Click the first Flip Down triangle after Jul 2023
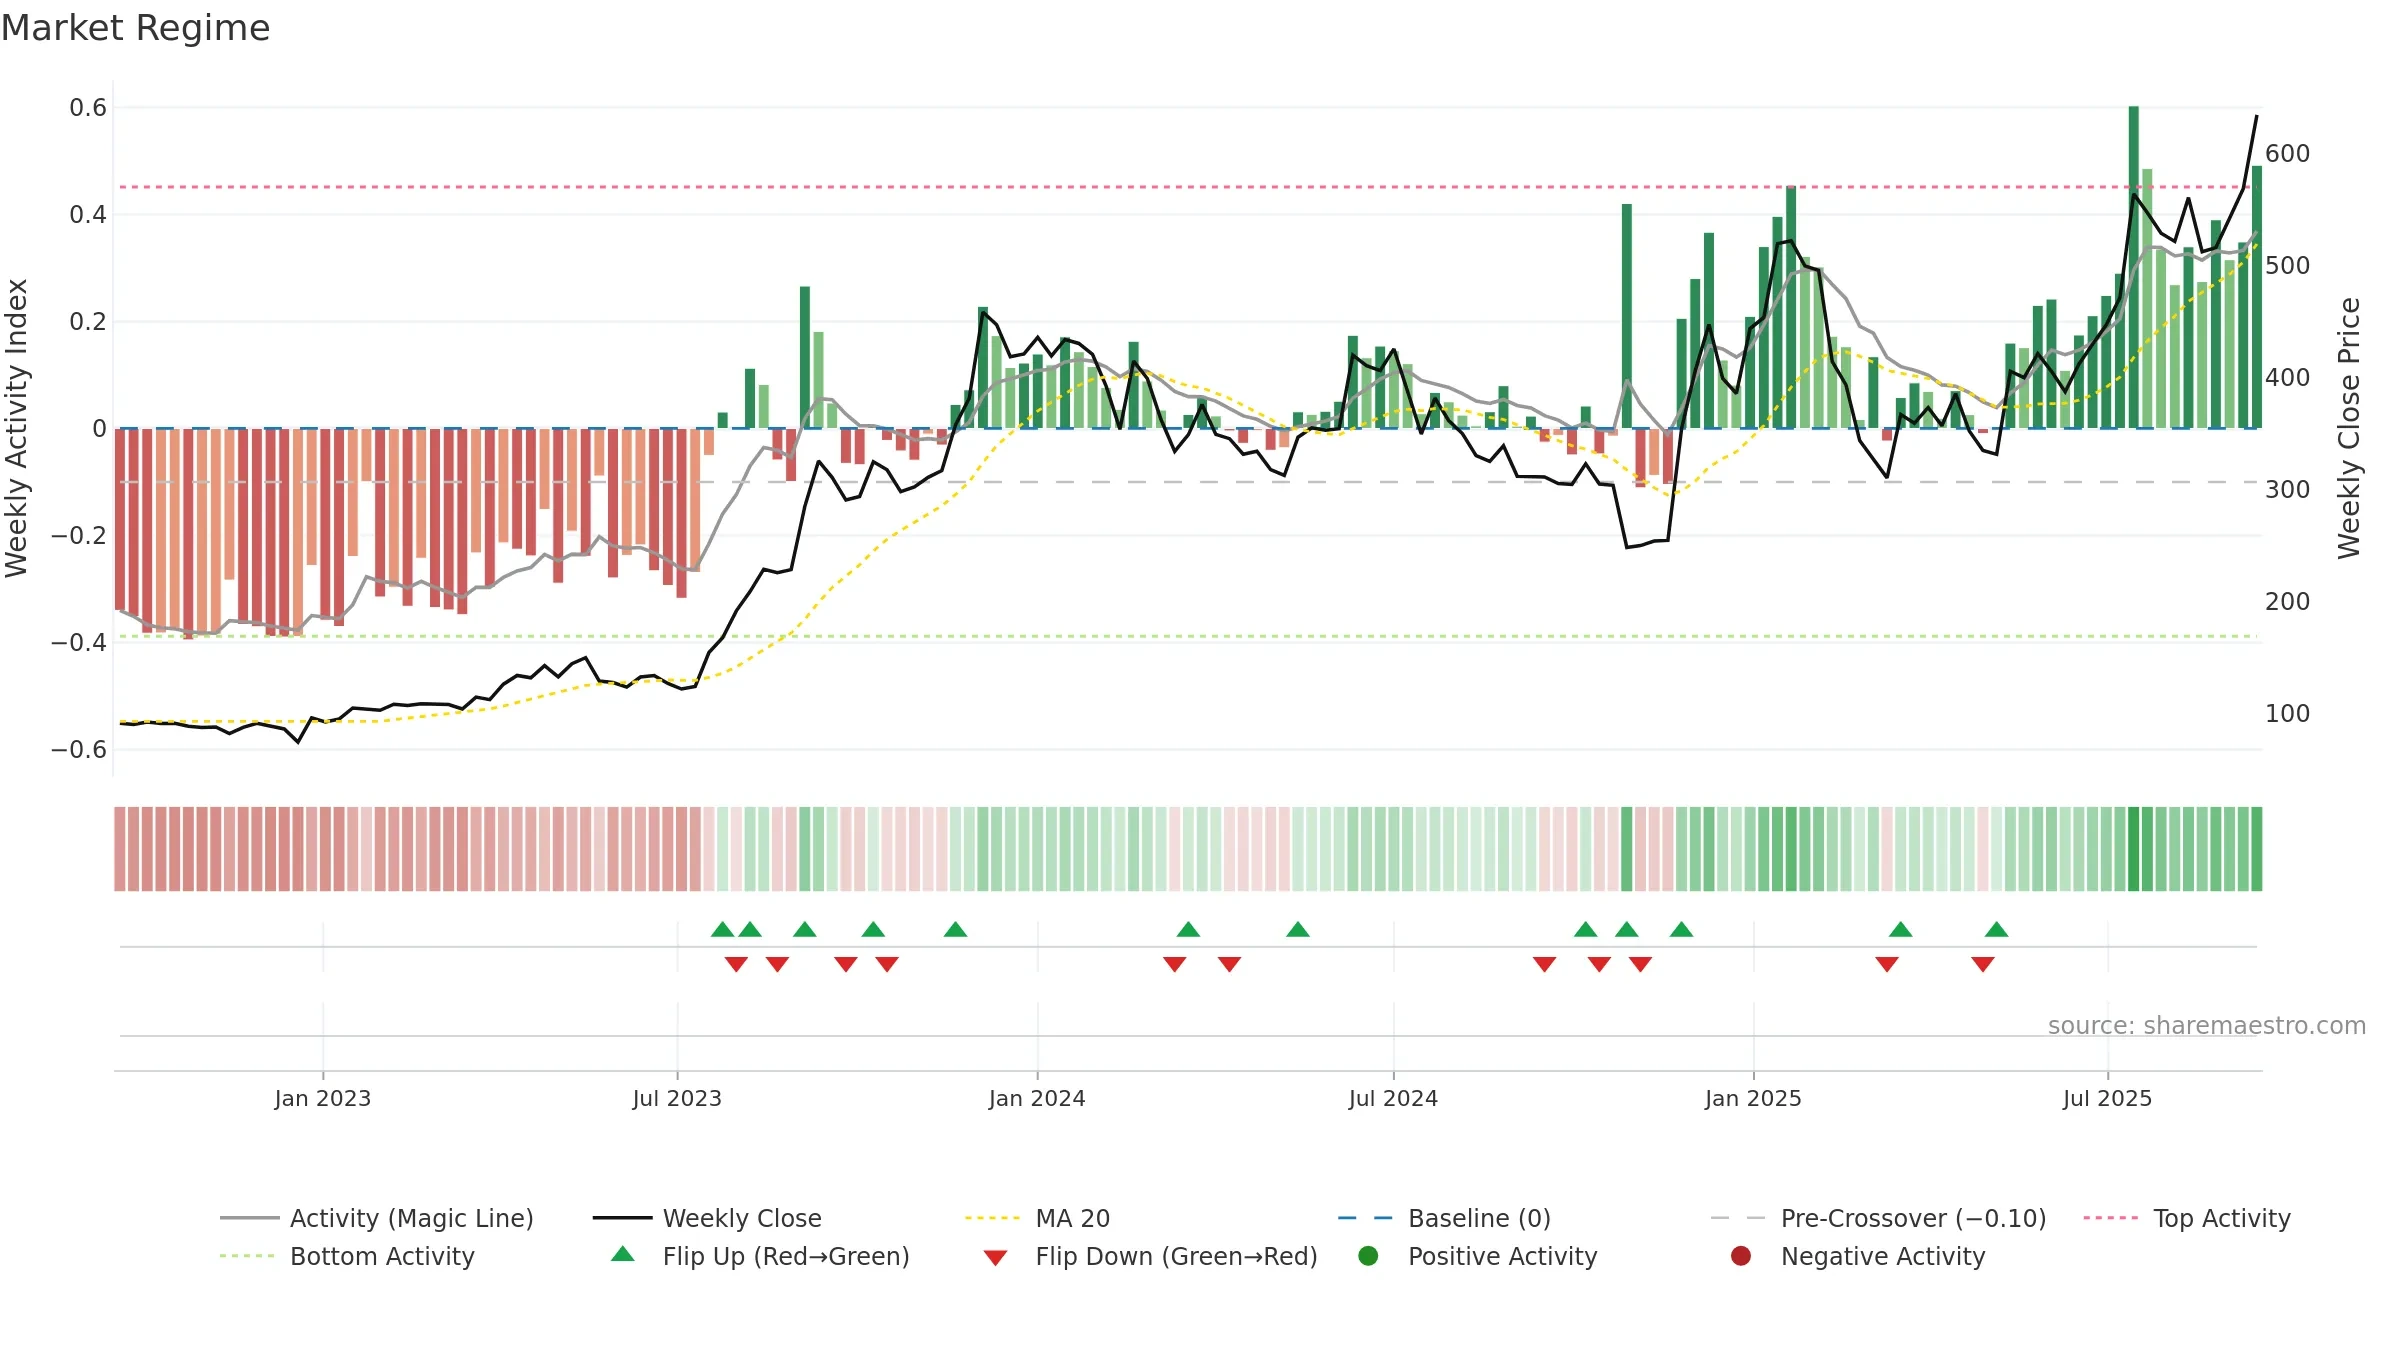The height and width of the screenshot is (1350, 2400). [x=736, y=964]
